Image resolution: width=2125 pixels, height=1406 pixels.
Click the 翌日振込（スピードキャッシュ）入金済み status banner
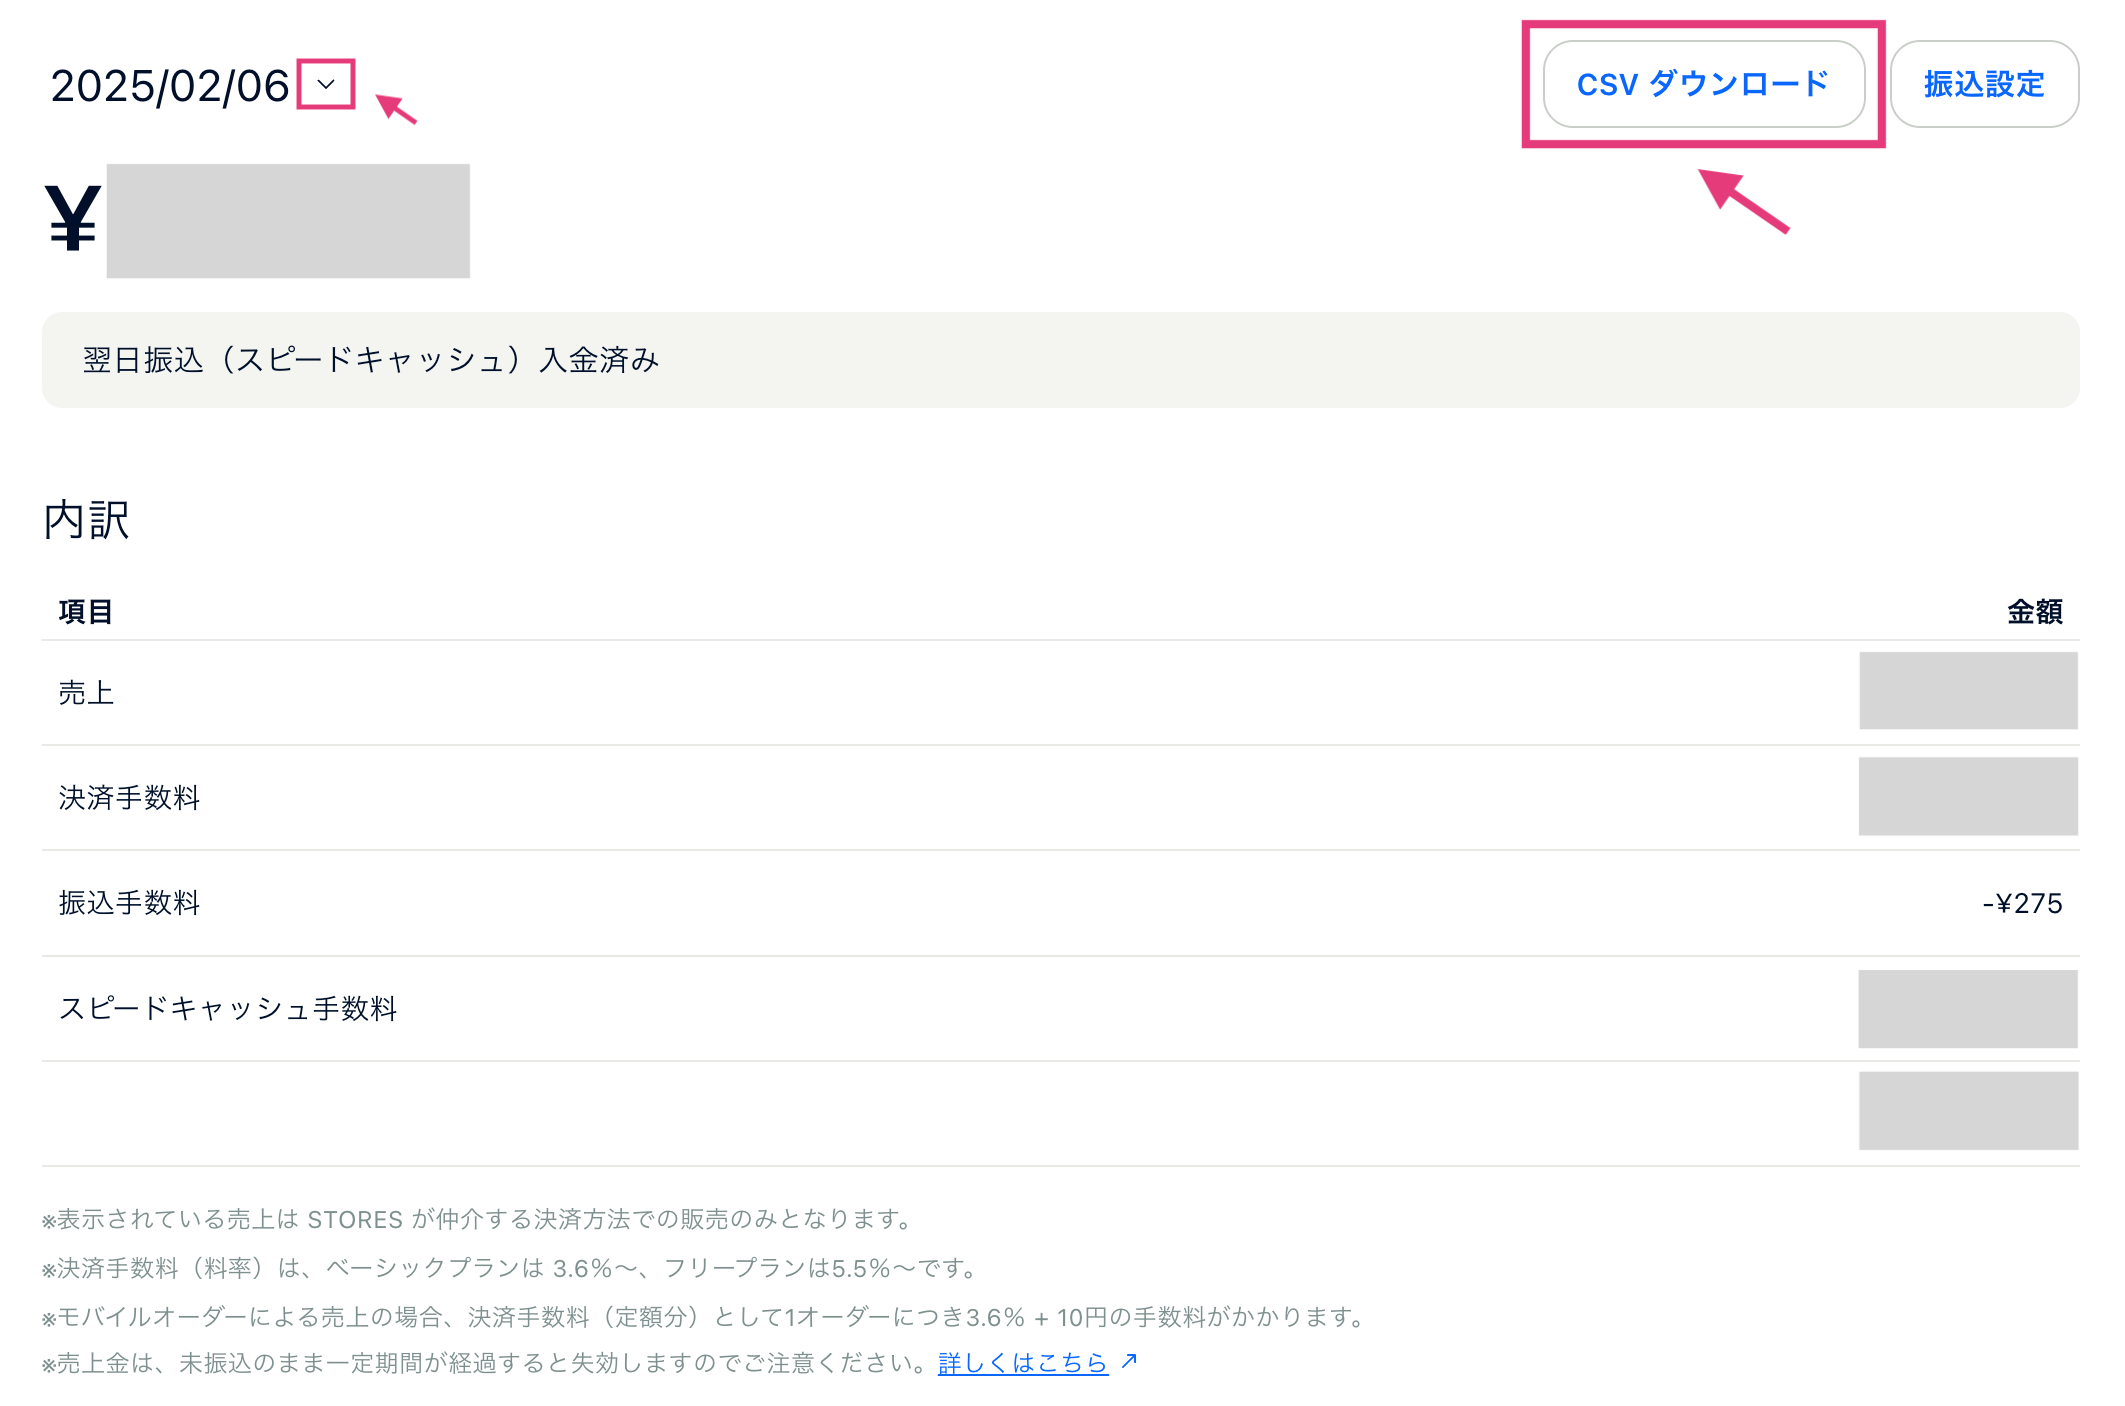point(1060,360)
